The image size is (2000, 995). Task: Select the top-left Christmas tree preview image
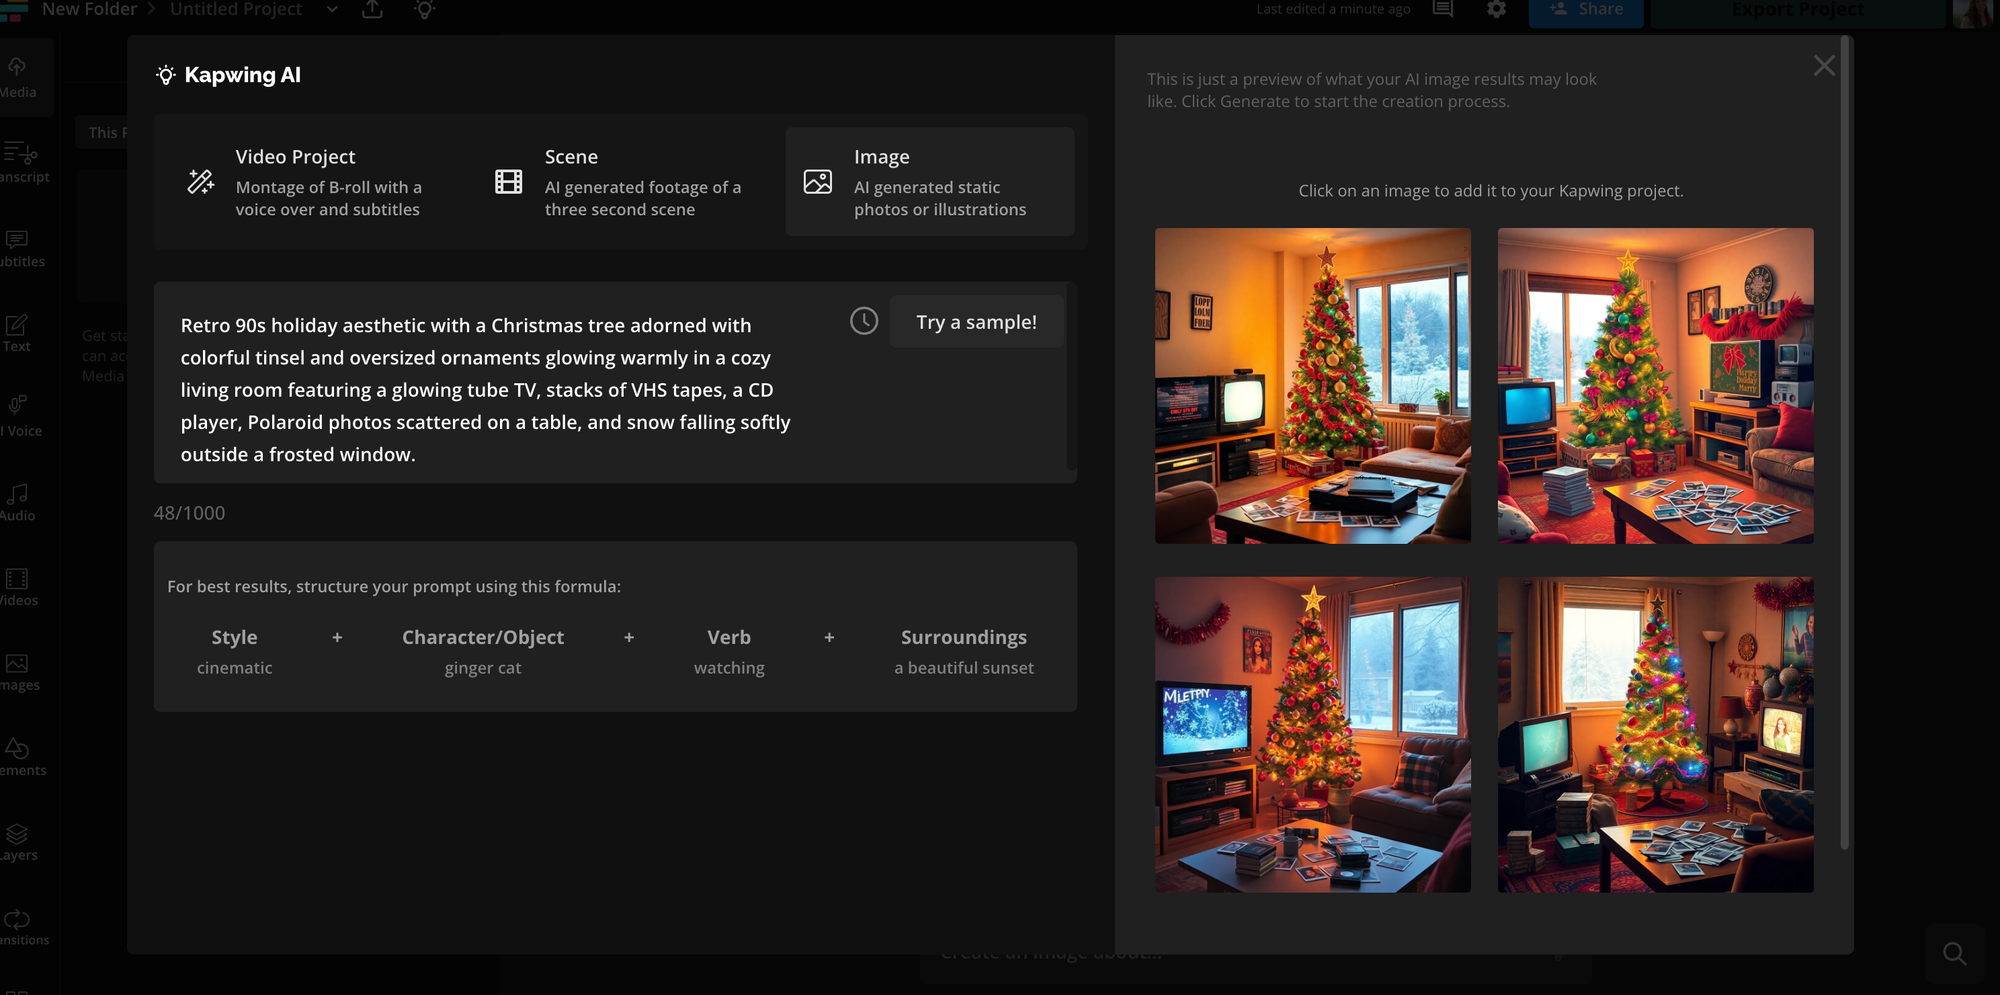pyautogui.click(x=1312, y=385)
